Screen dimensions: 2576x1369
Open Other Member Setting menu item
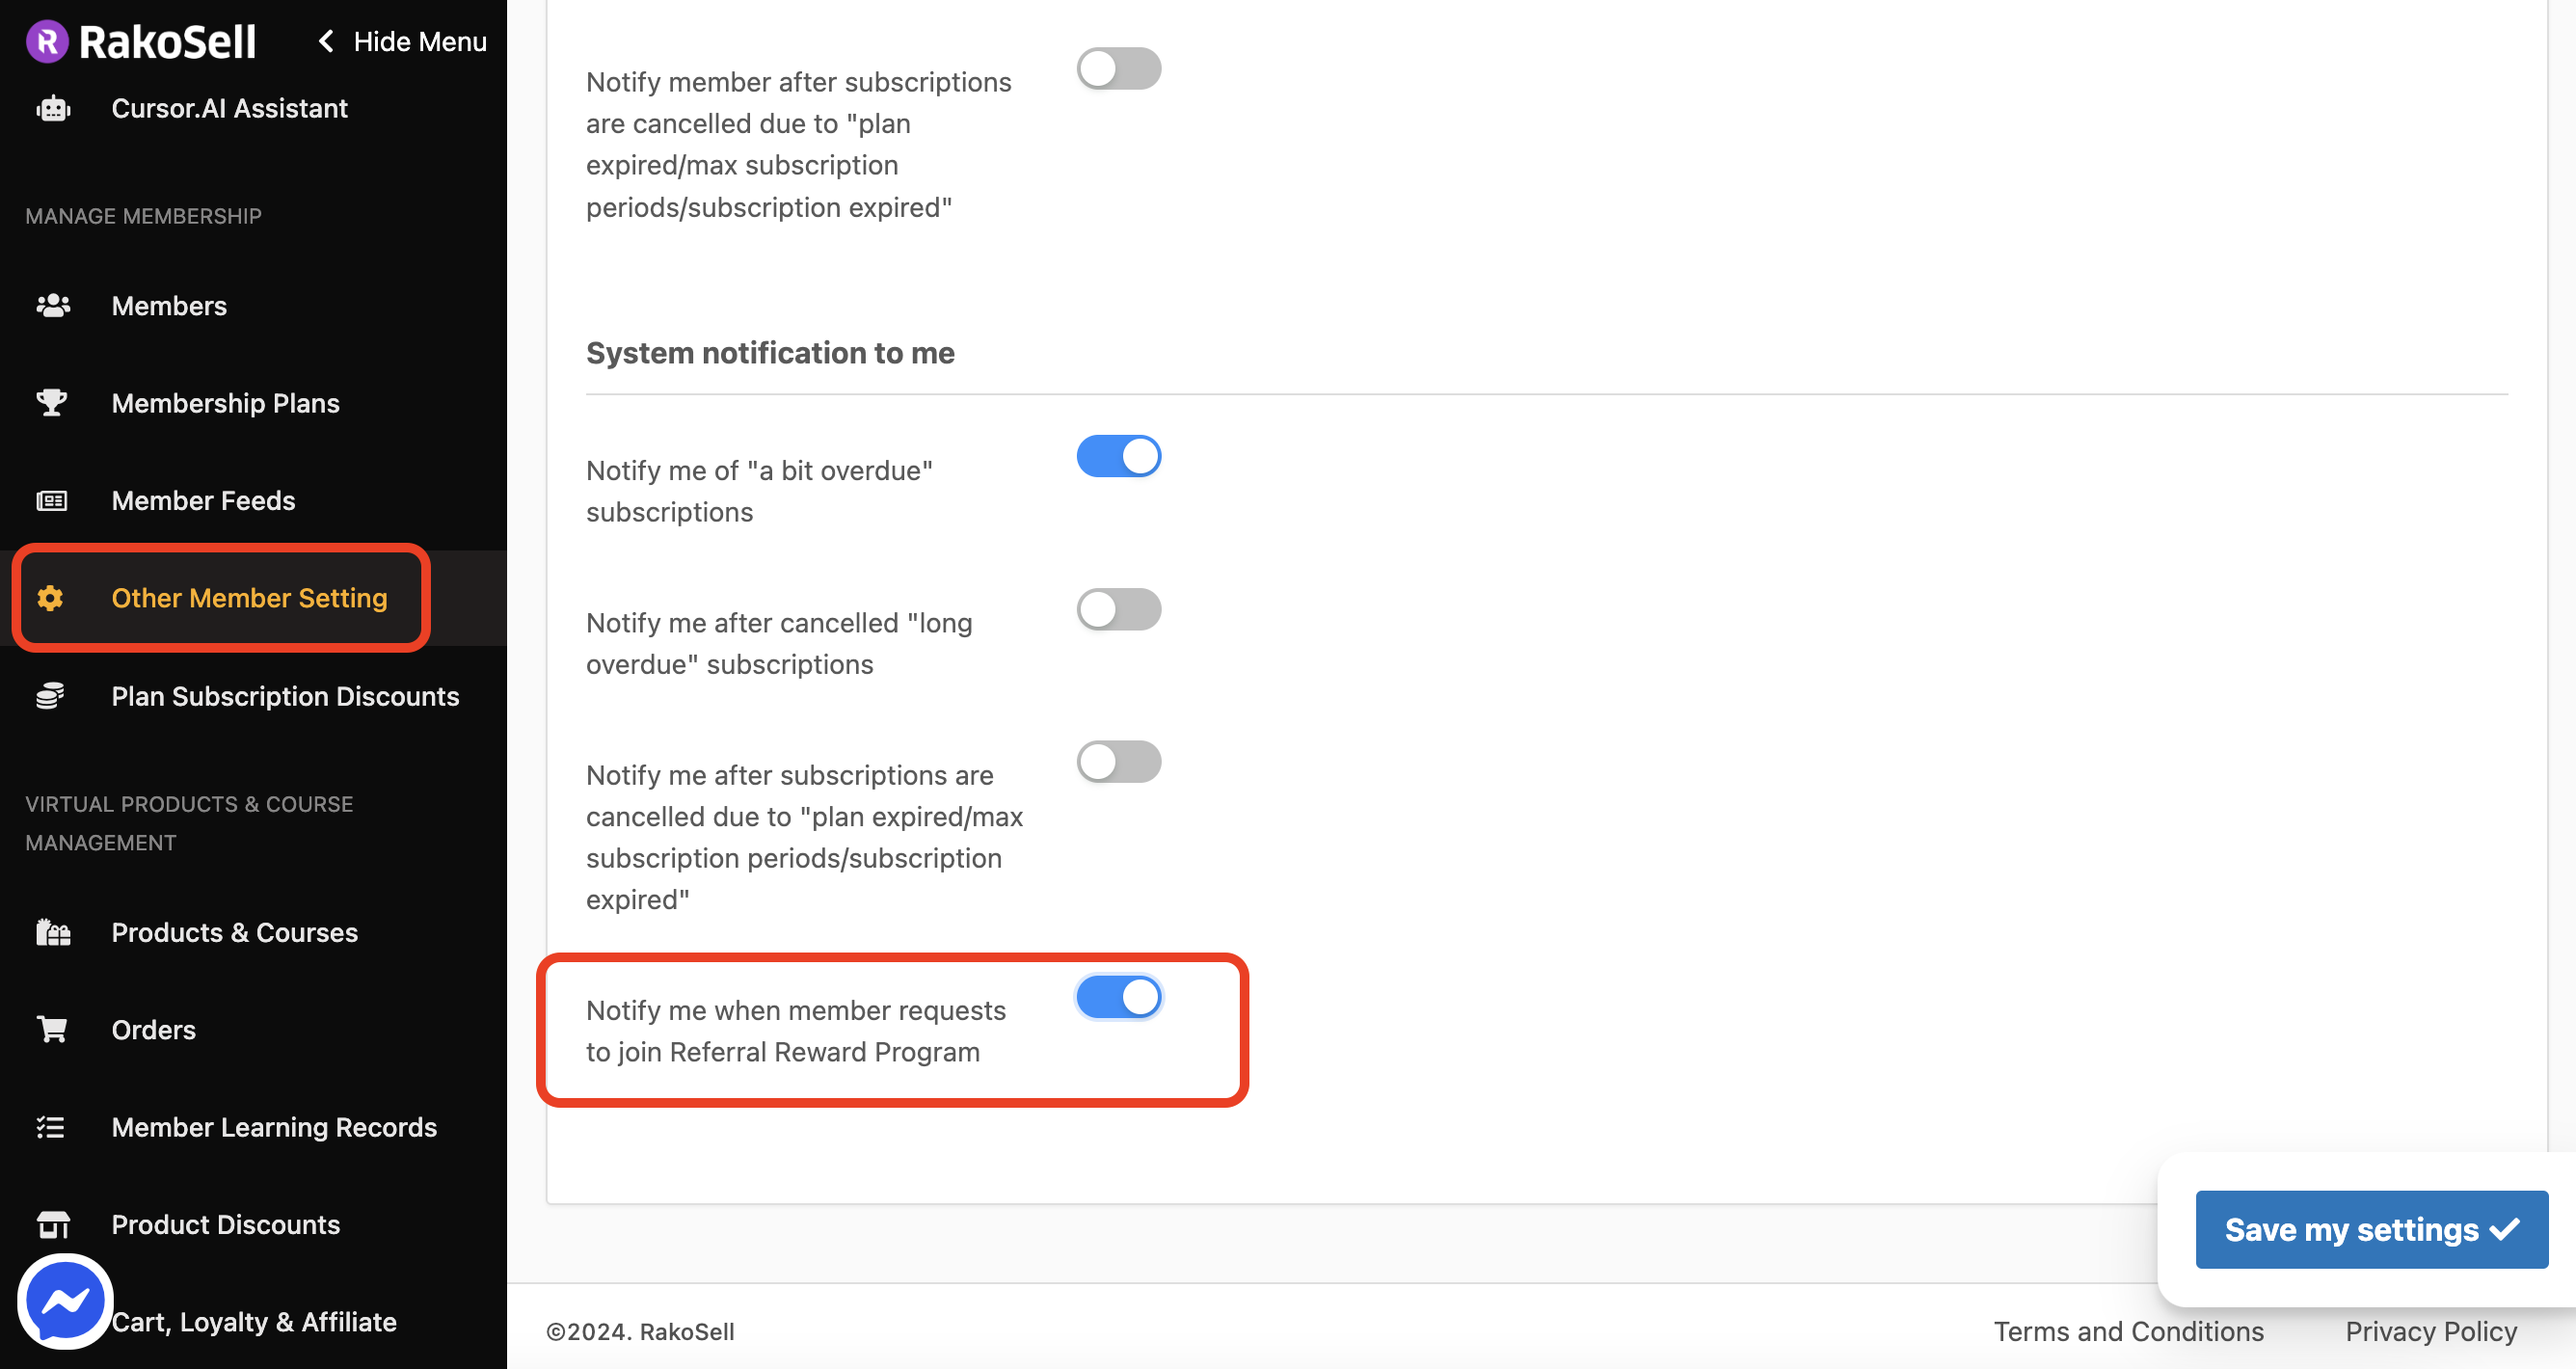pyautogui.click(x=249, y=597)
